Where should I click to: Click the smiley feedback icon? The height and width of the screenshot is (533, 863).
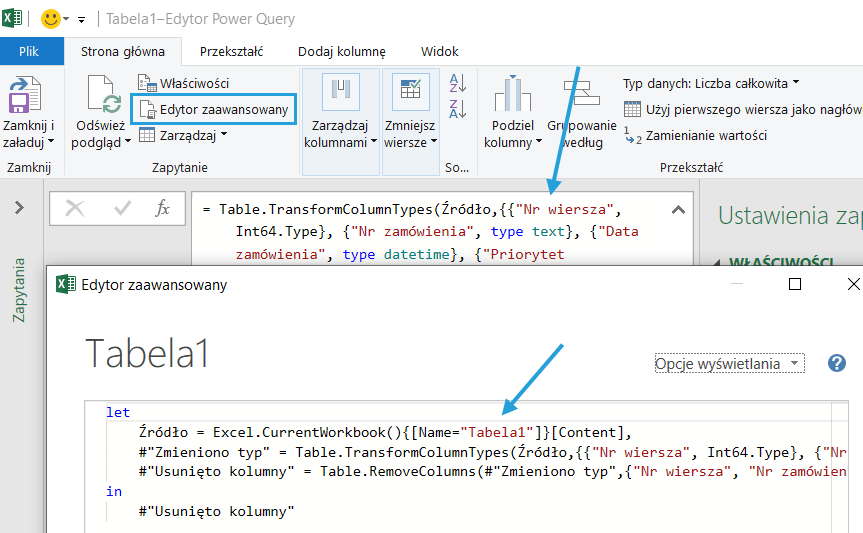point(50,18)
